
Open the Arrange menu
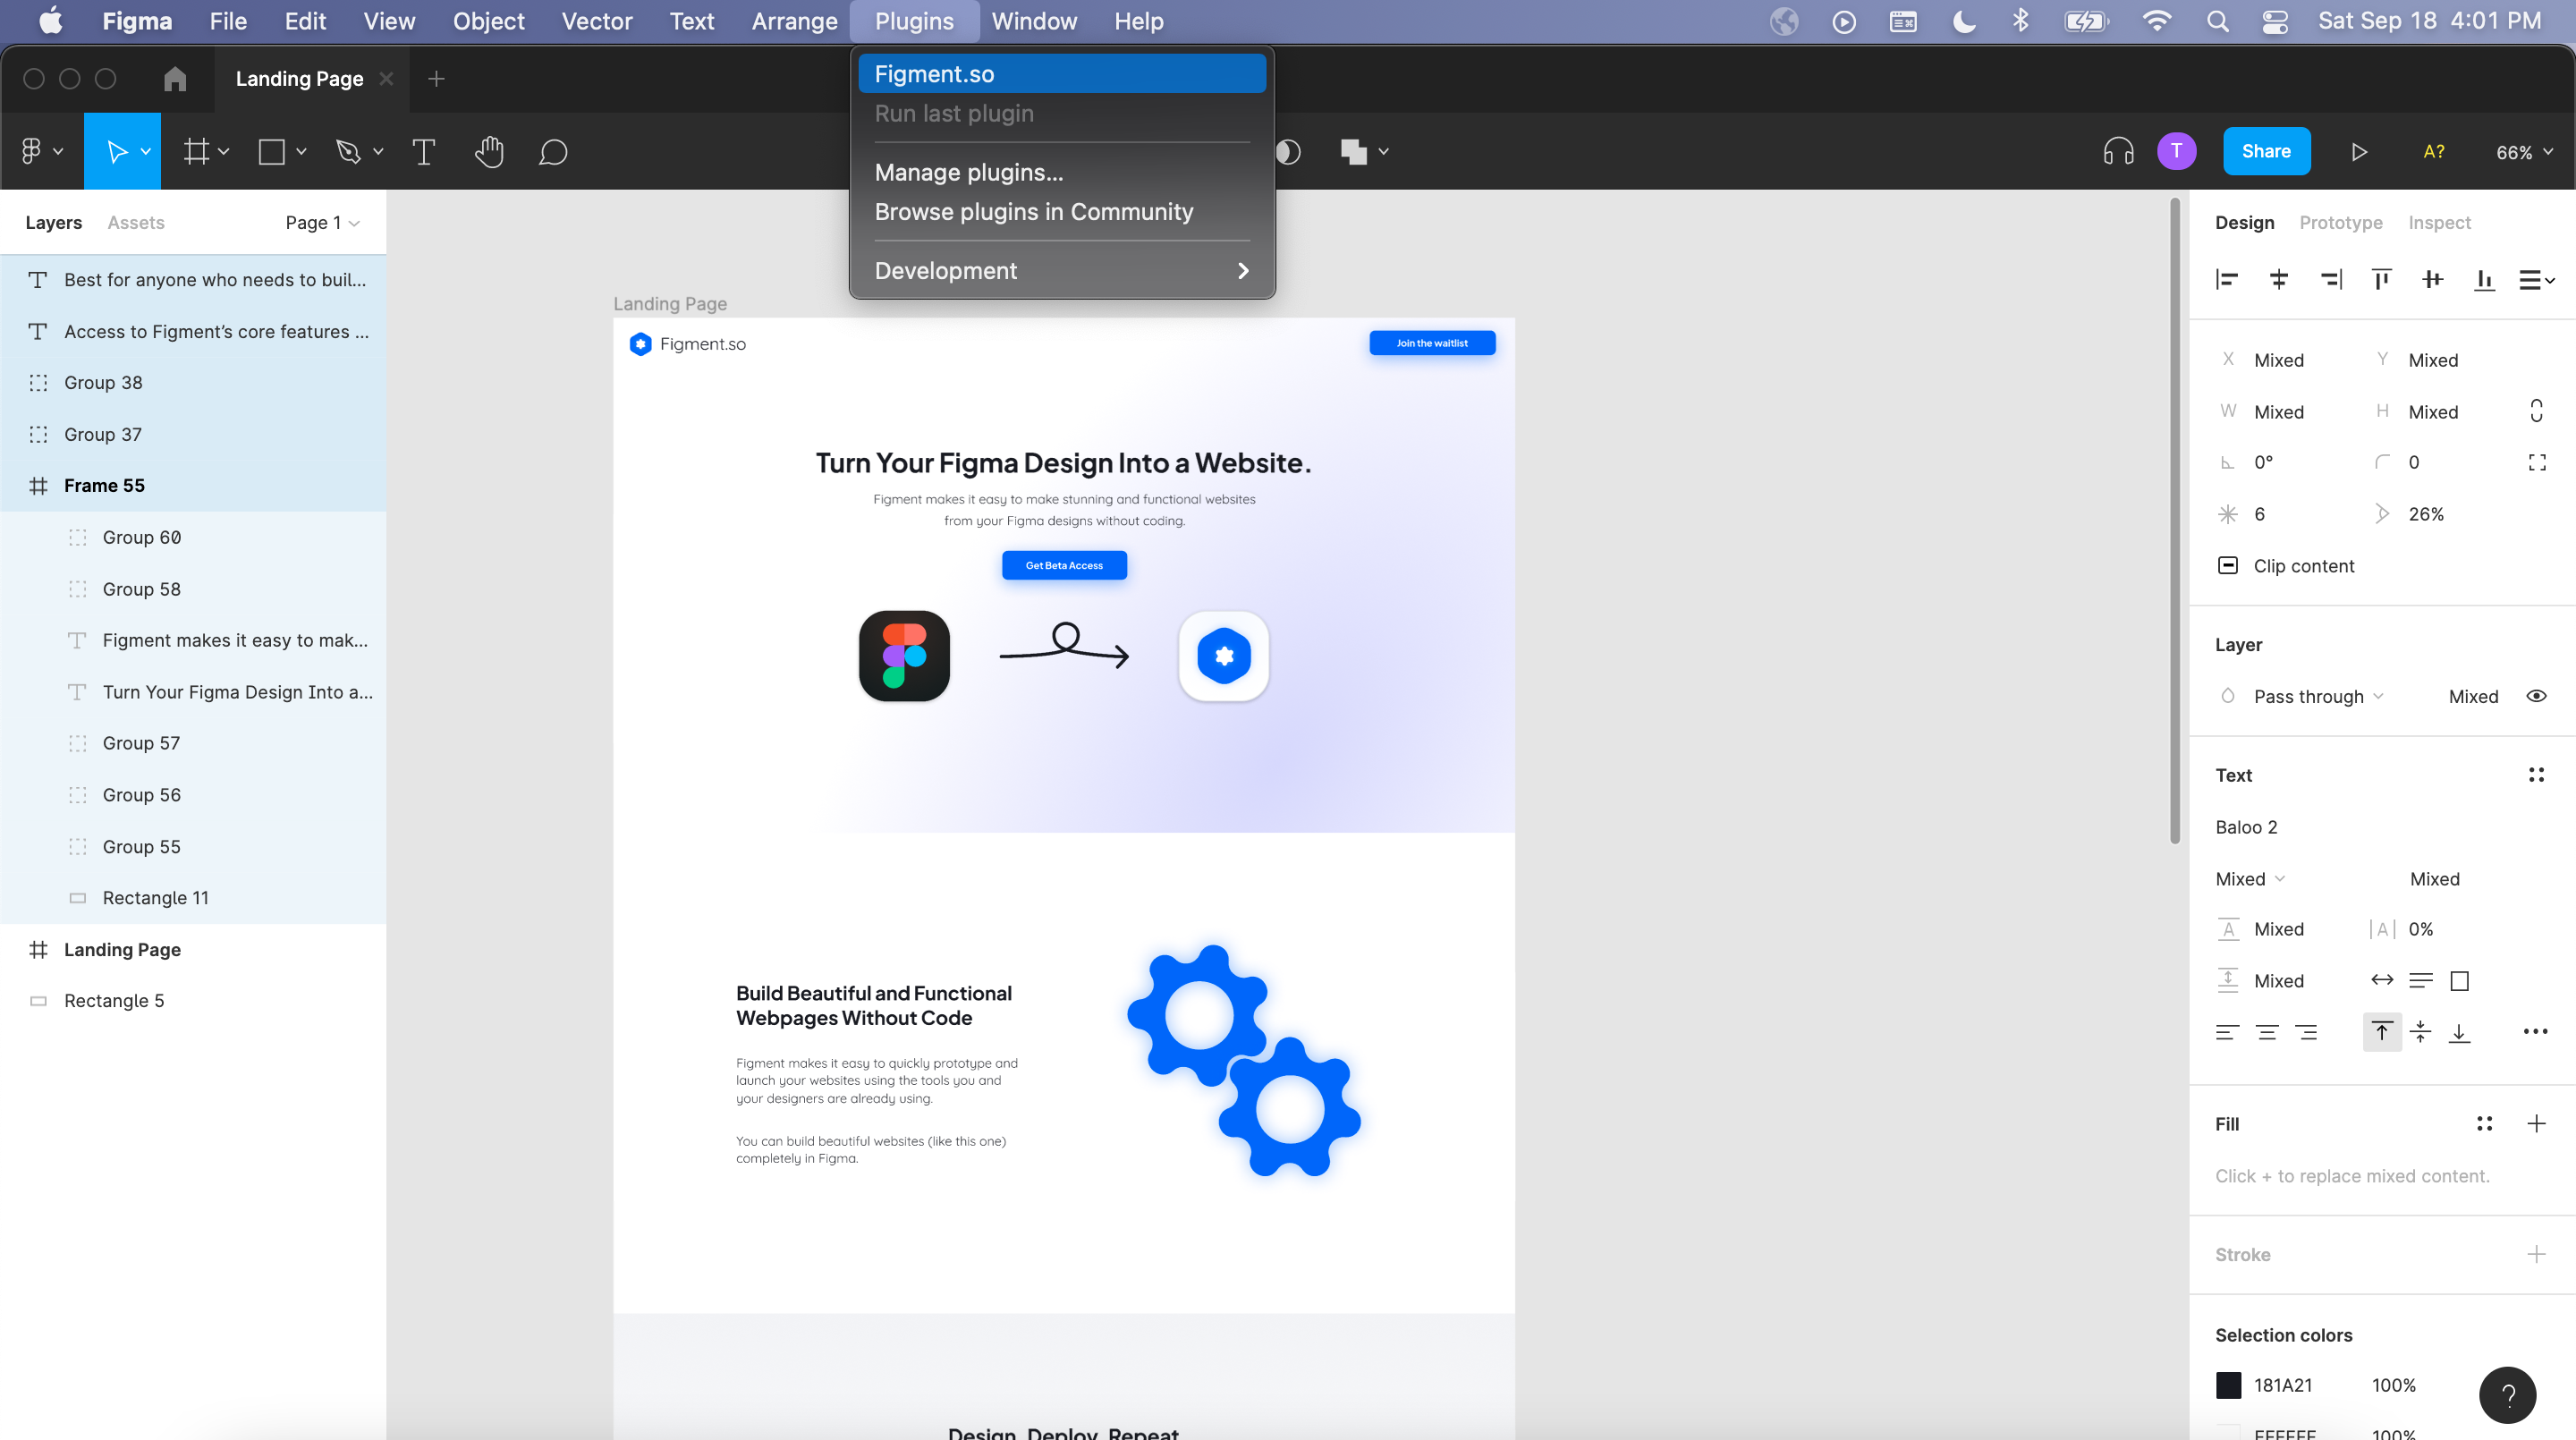tap(794, 21)
